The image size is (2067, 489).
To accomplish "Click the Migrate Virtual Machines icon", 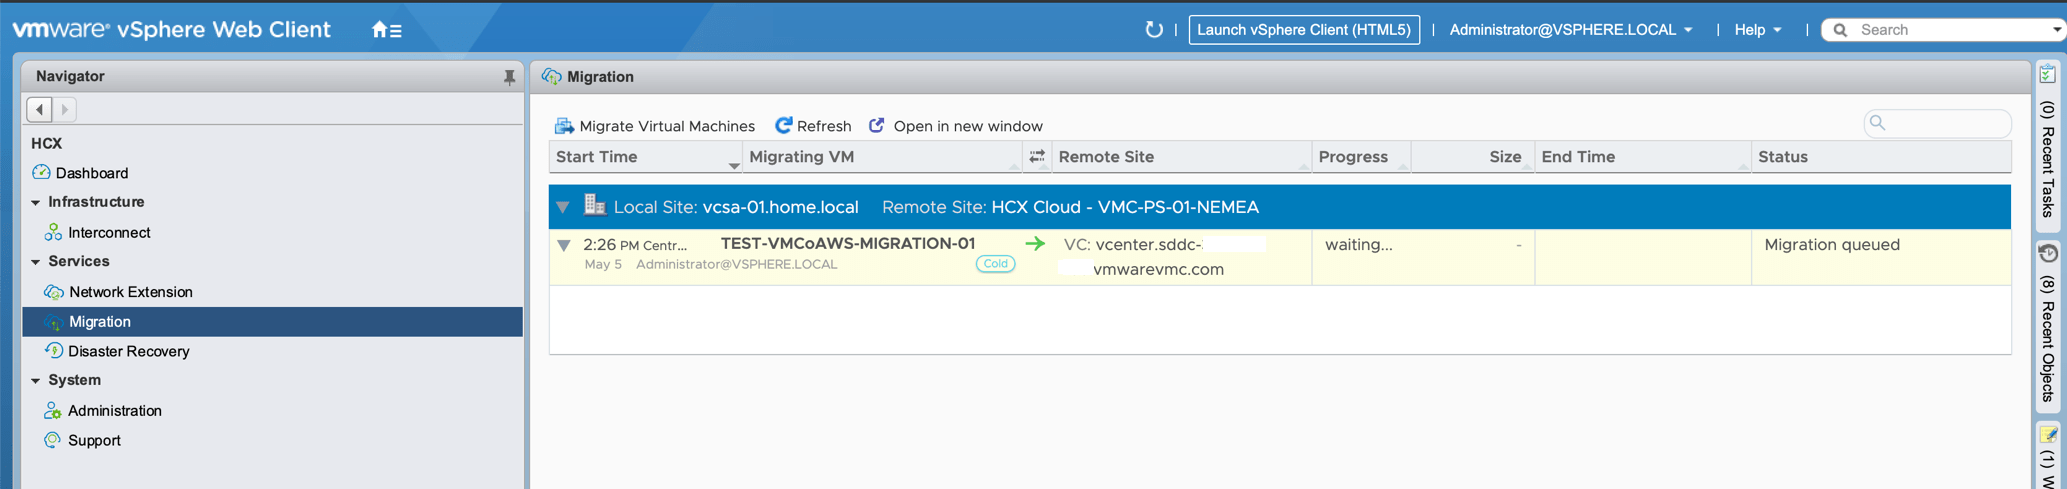I will 564,126.
